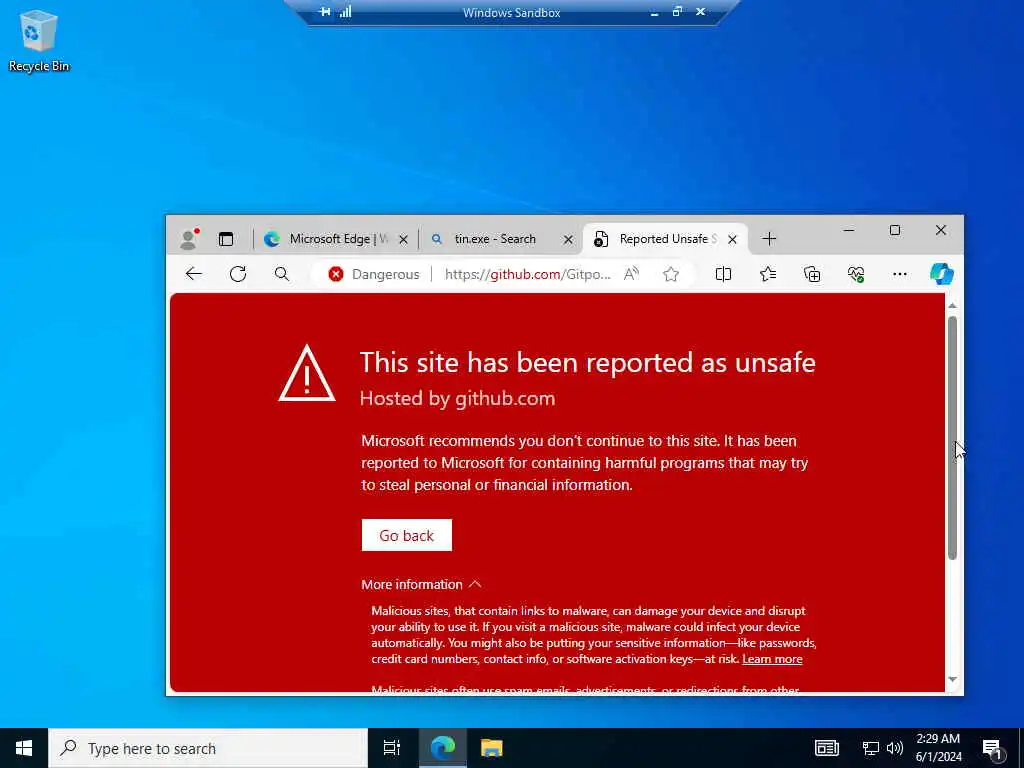Screen dimensions: 1024x768
Task: Open the Favorites list icon
Action: click(x=768, y=274)
